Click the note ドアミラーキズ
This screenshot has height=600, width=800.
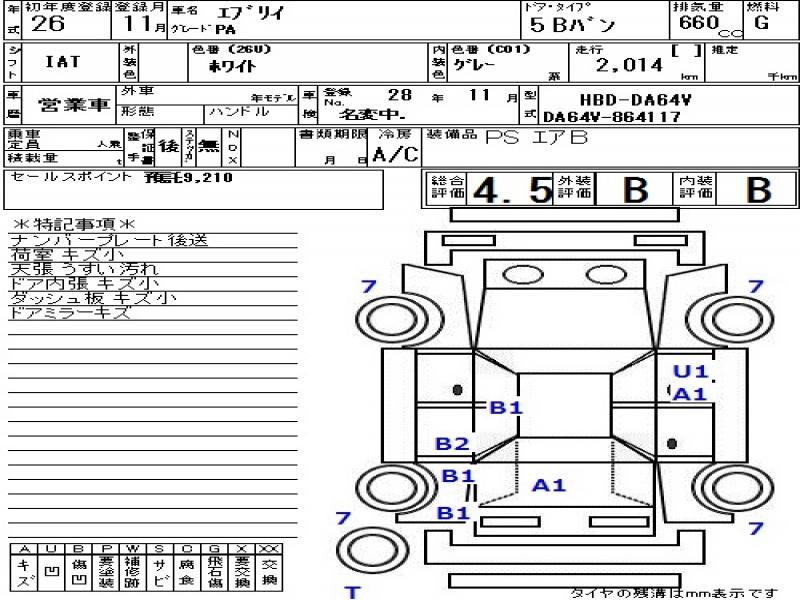(69, 312)
